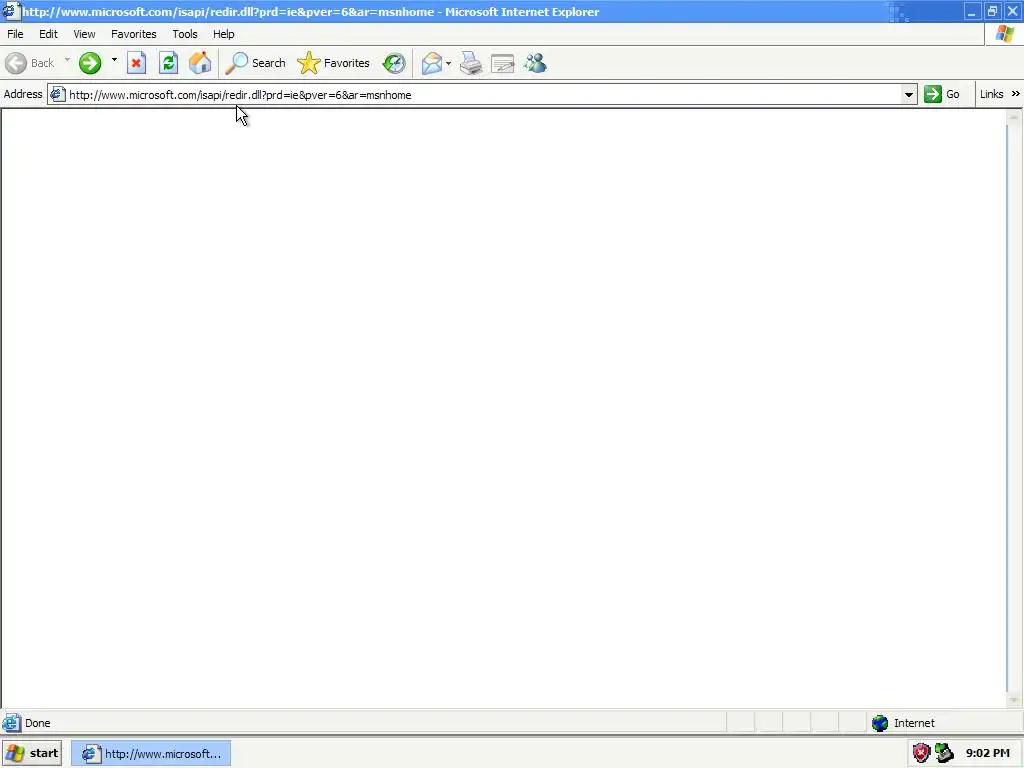Open the Mail options dropdown arrow
The image size is (1024, 768).
point(449,63)
